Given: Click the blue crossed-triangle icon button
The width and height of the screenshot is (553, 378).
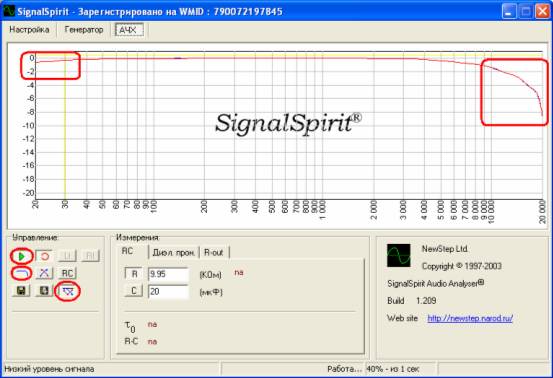Looking at the screenshot, I should coord(68,291).
